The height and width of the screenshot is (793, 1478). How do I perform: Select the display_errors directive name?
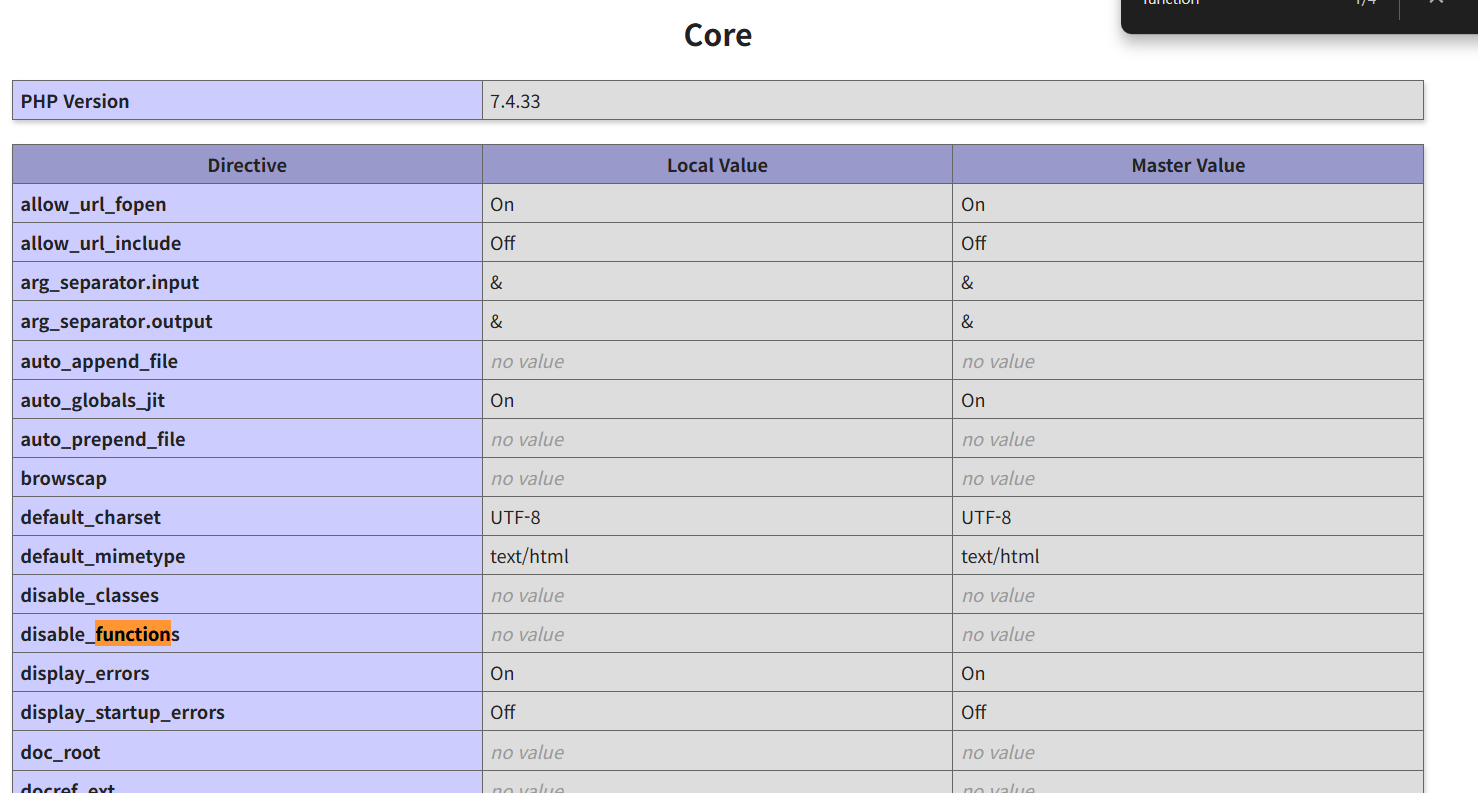coord(85,673)
